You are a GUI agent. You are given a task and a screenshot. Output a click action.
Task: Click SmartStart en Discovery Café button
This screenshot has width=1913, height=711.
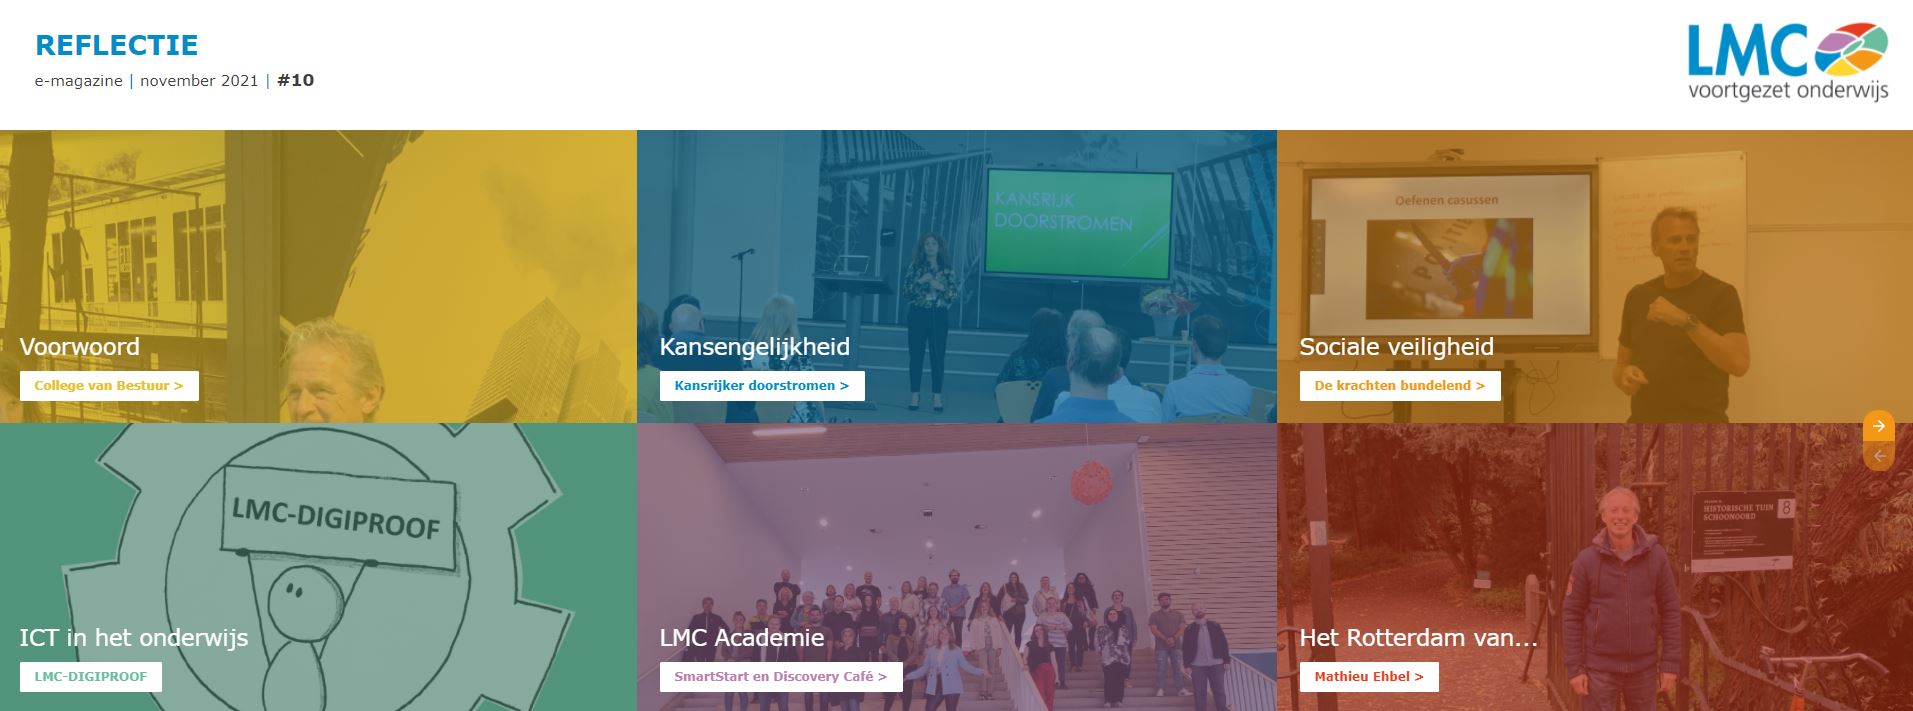point(781,677)
